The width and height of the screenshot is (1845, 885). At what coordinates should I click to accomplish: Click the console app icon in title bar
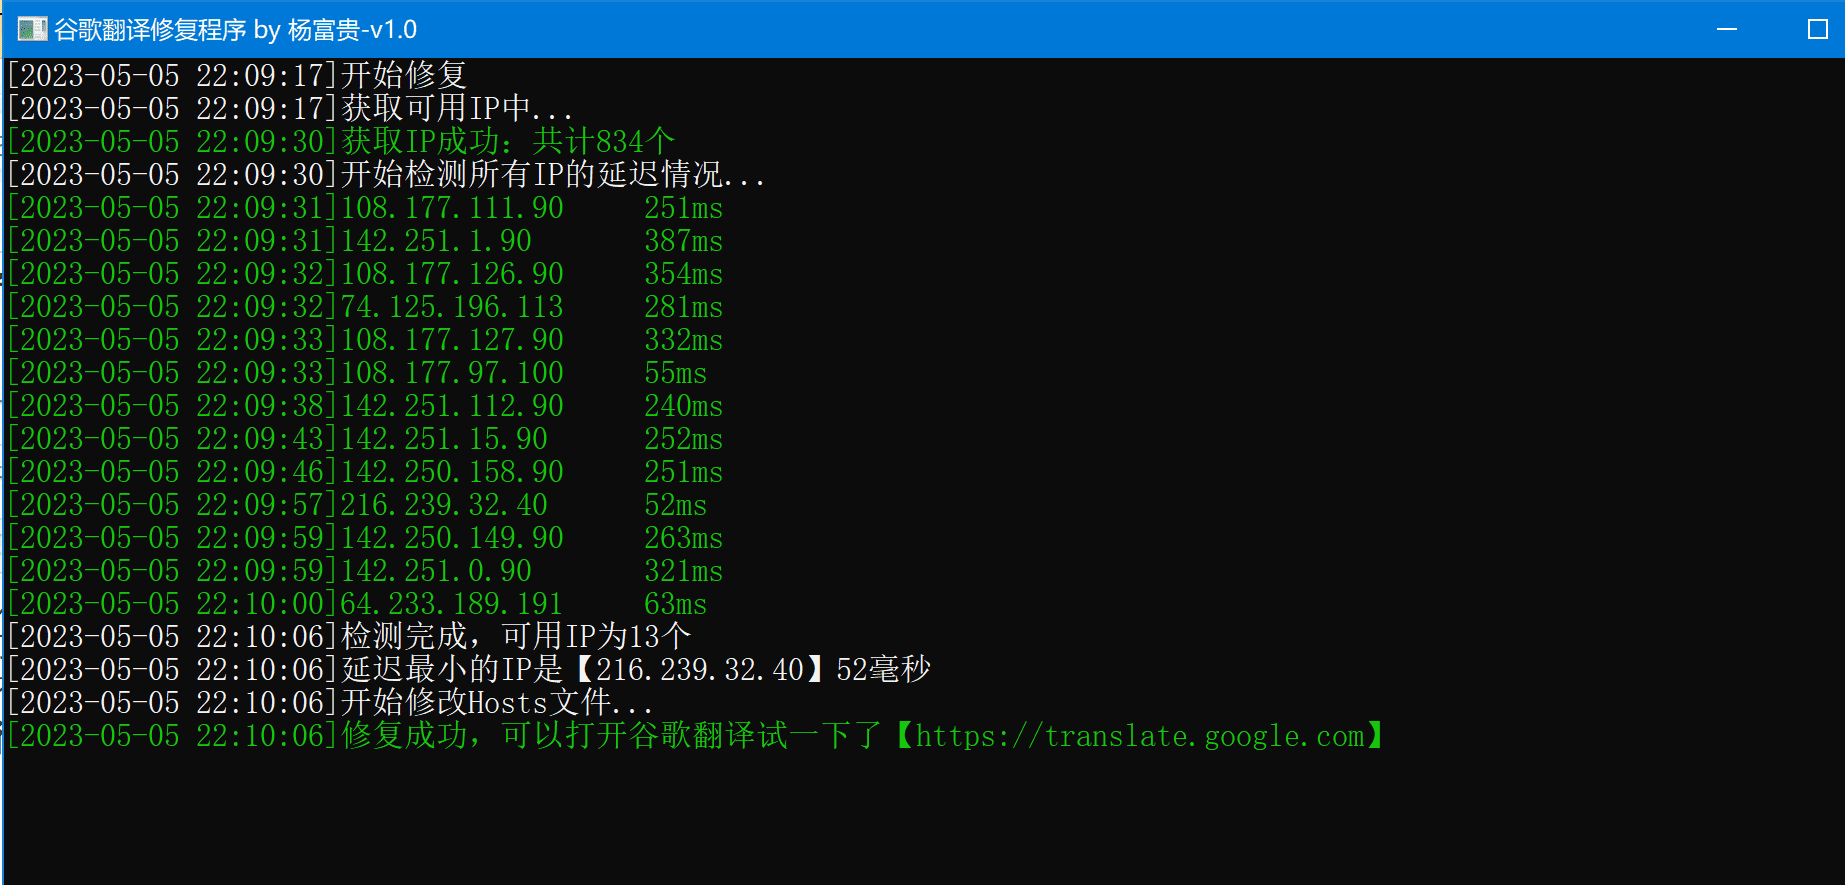pos(32,29)
